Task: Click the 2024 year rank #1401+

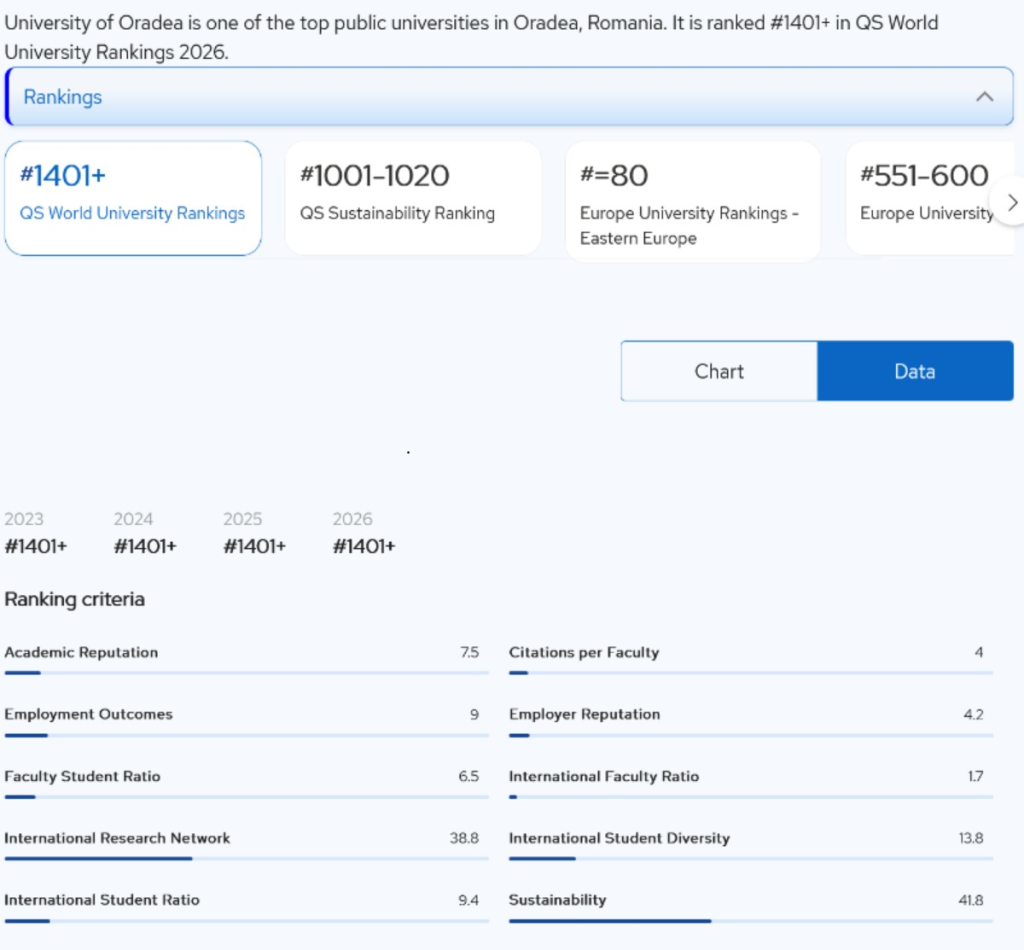Action: point(145,546)
